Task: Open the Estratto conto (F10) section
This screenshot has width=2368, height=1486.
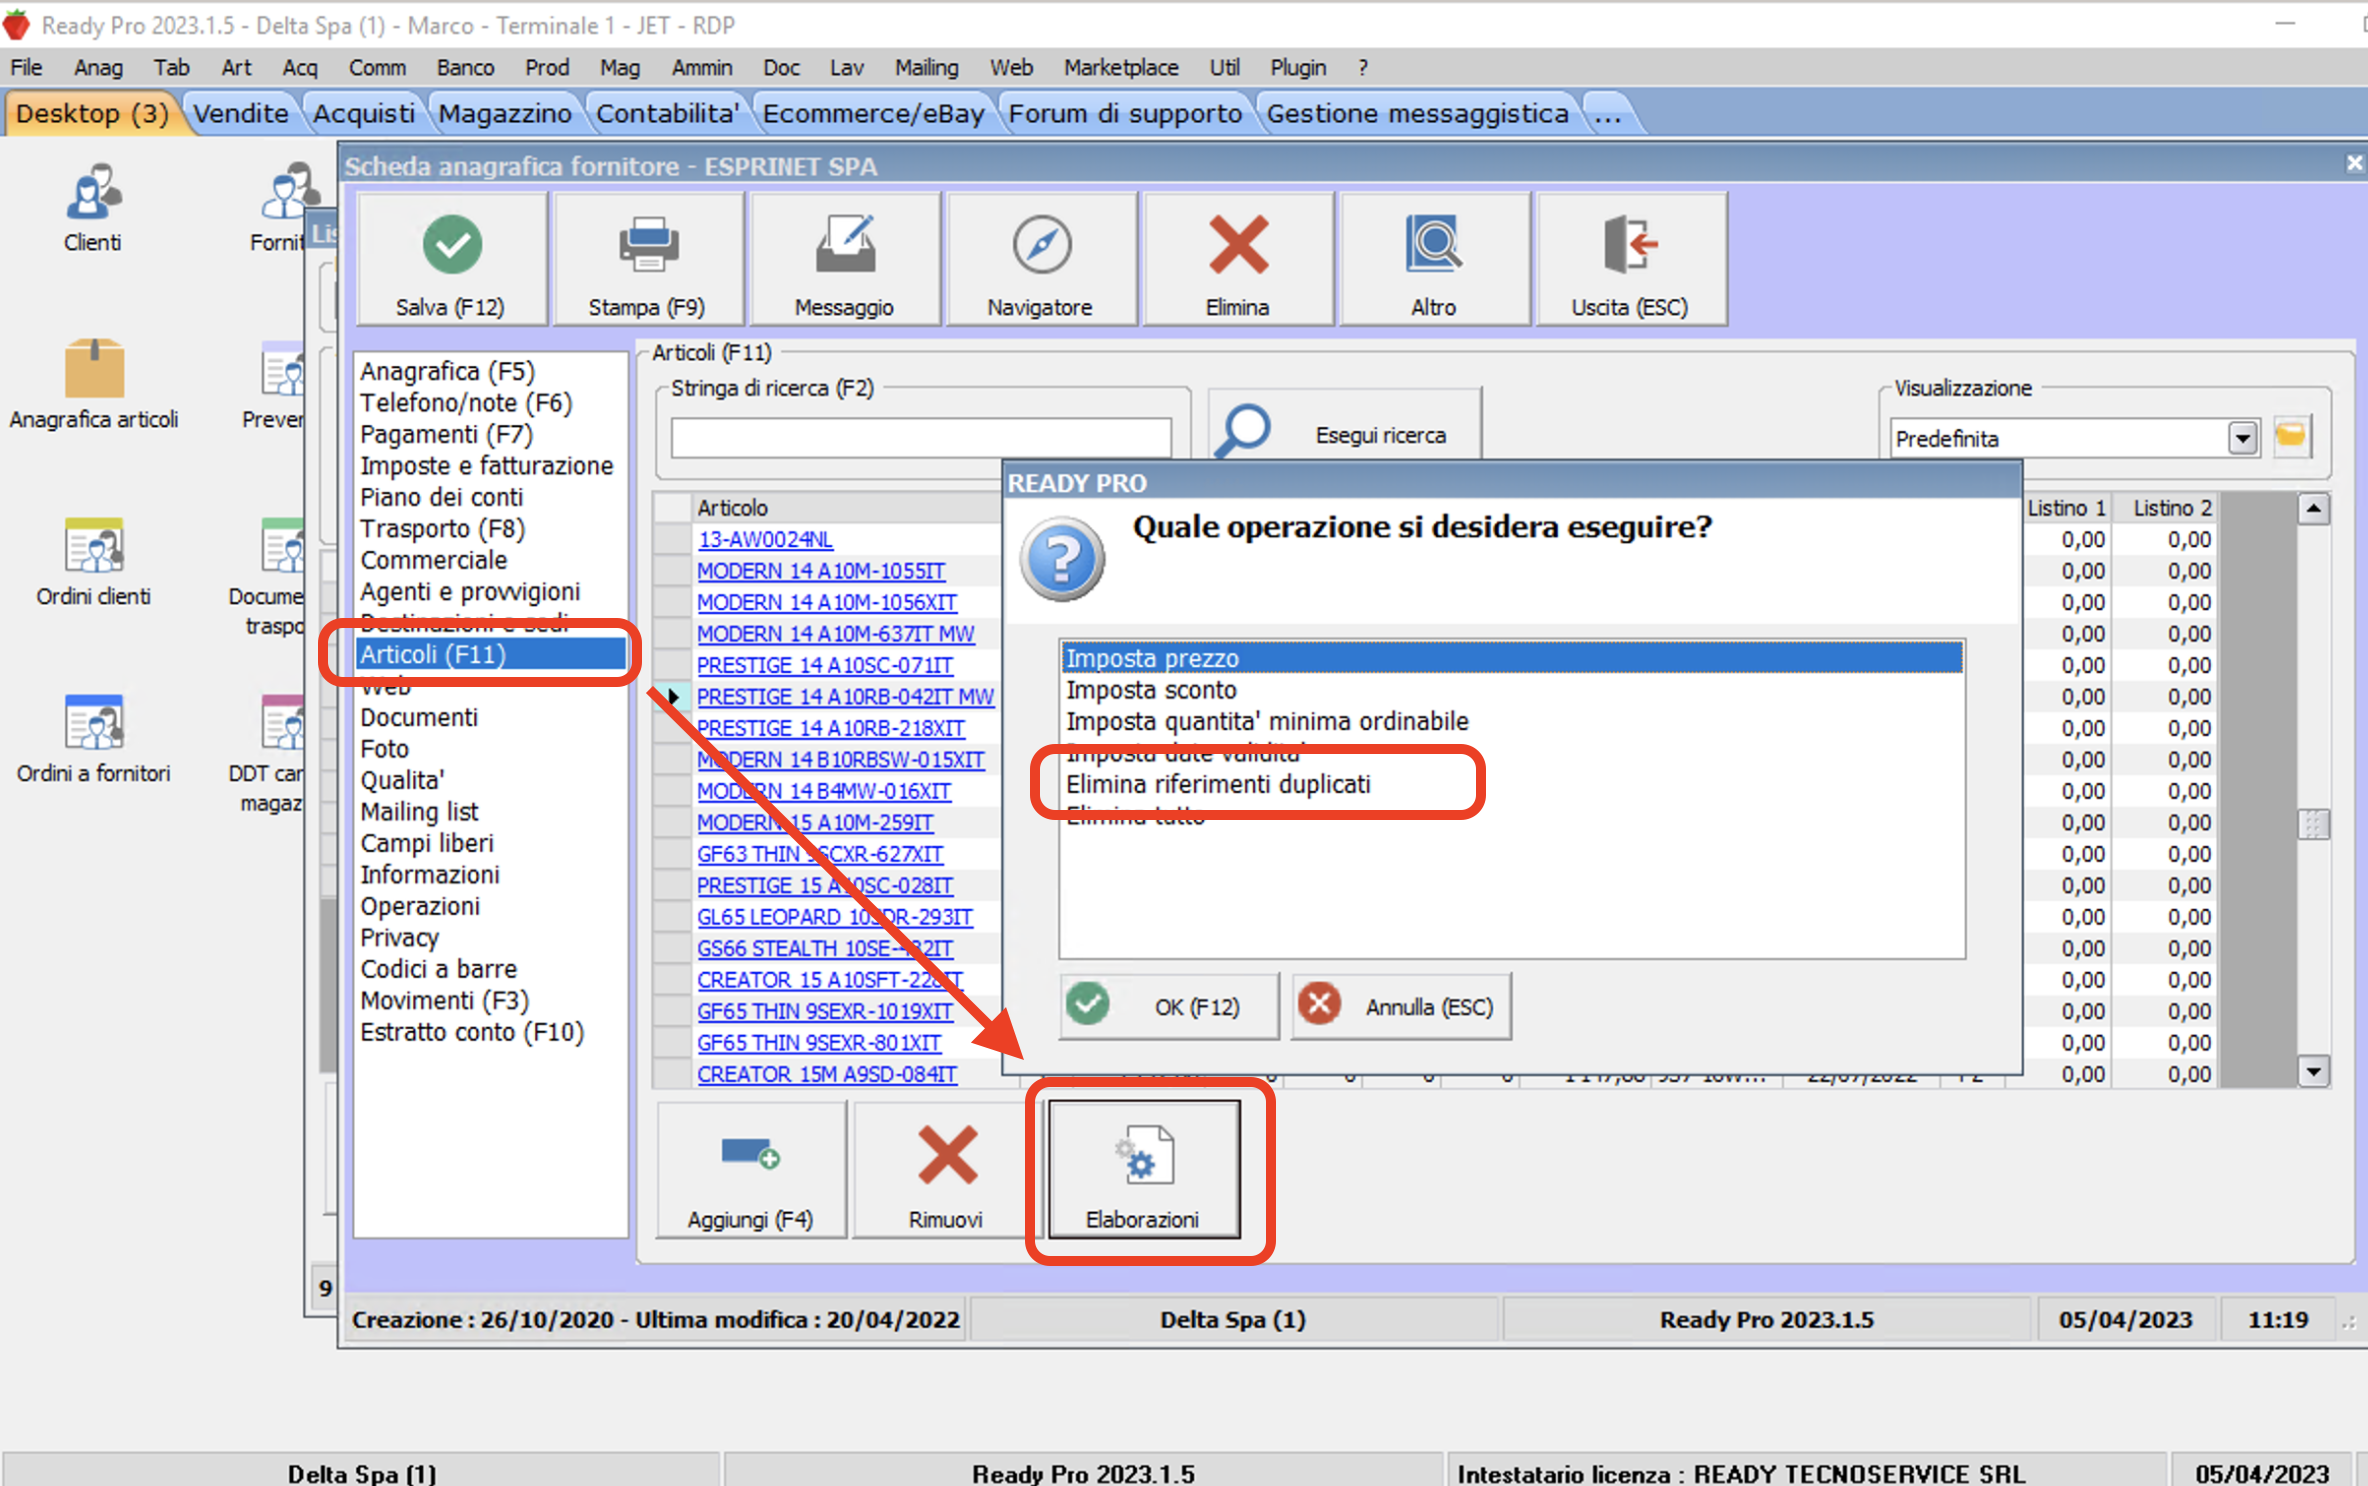Action: 472,1032
